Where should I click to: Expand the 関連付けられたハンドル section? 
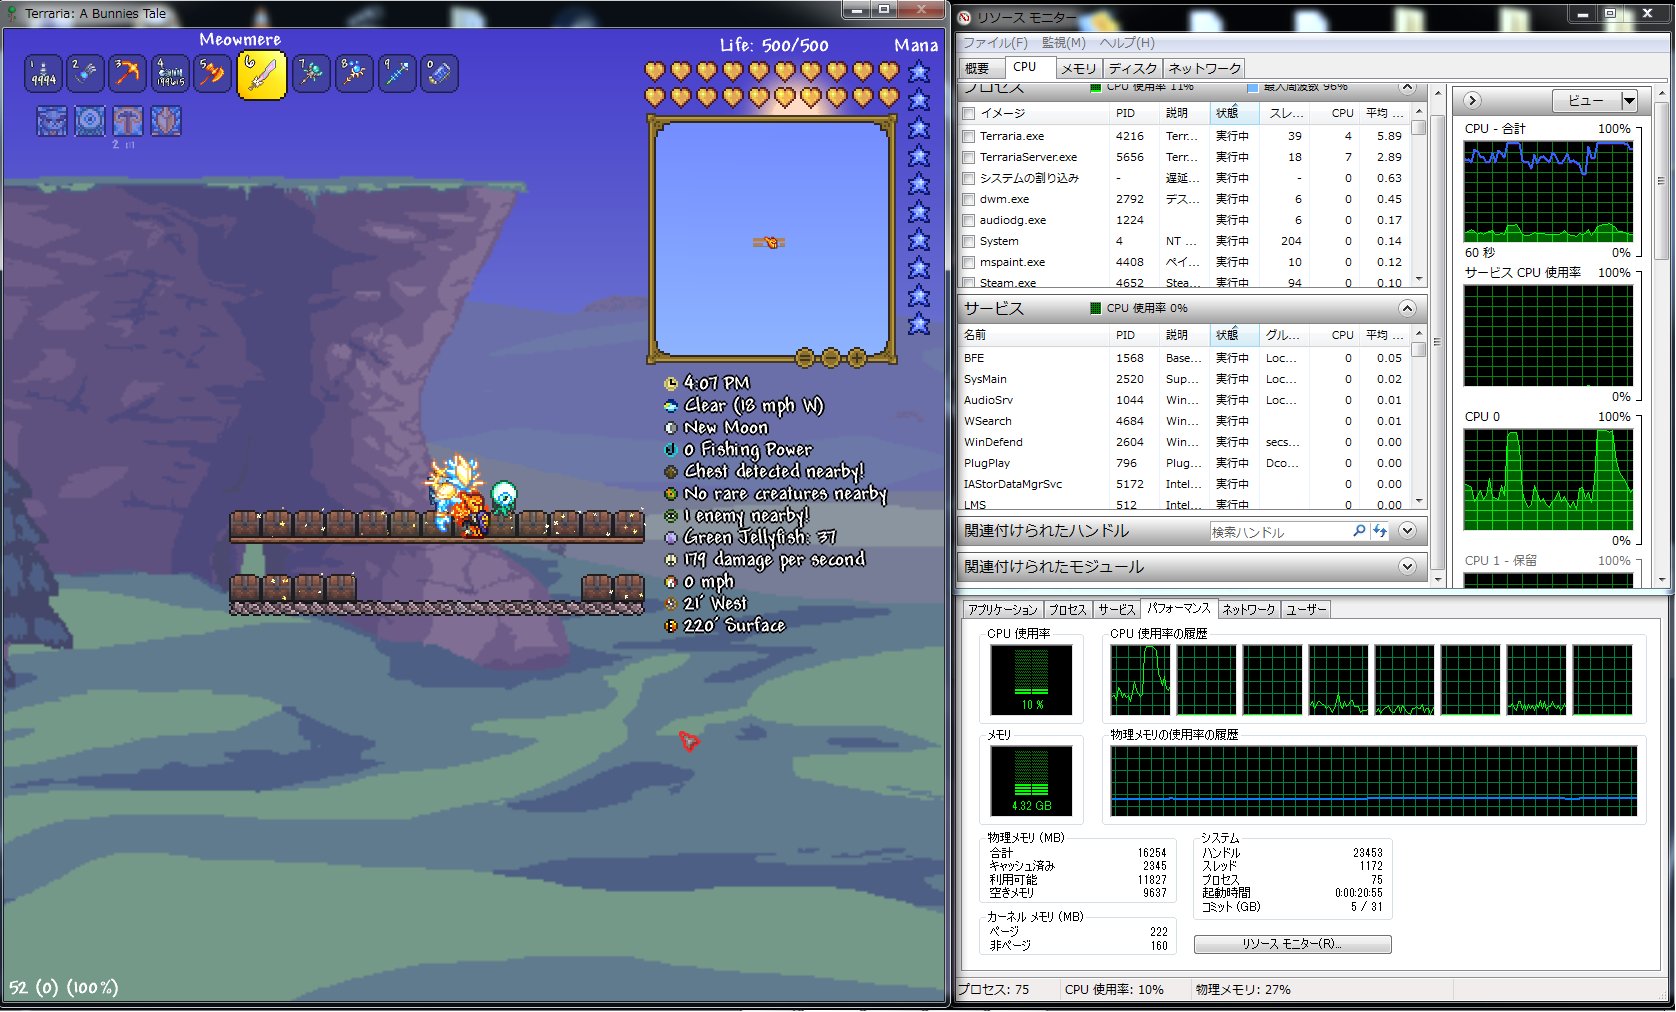tap(1407, 530)
